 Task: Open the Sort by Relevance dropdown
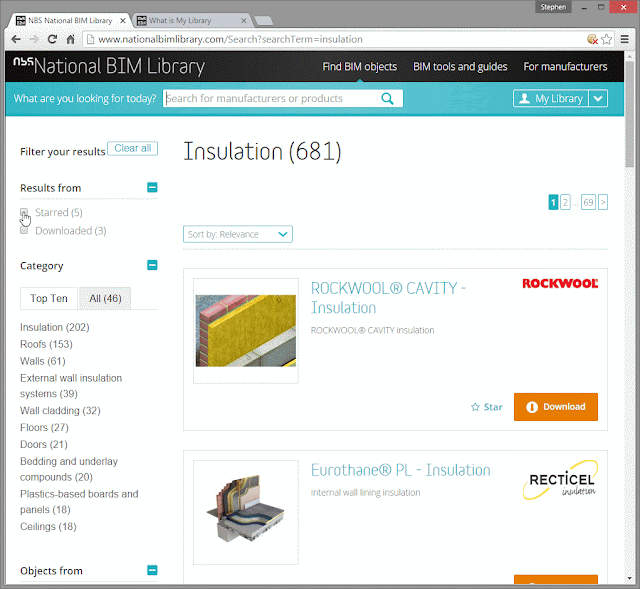pos(238,234)
